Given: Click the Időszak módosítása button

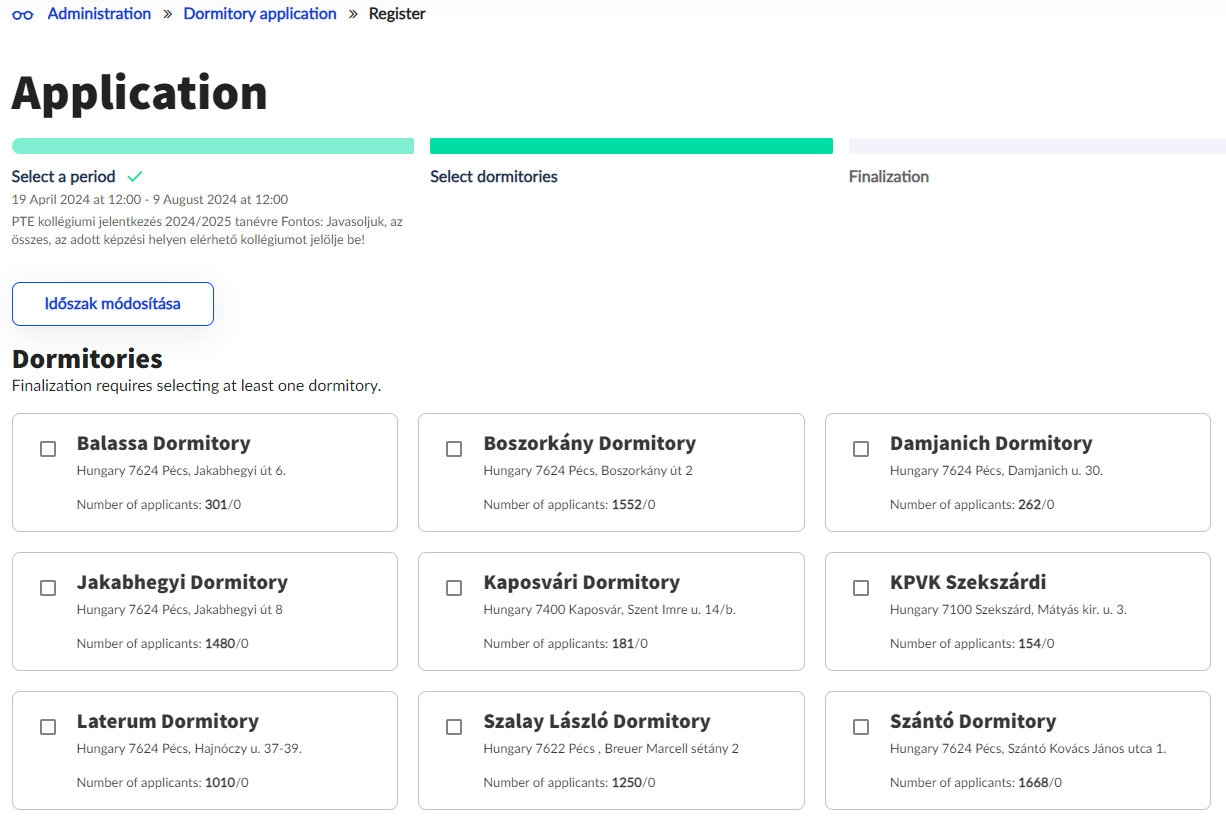Looking at the screenshot, I should (113, 304).
